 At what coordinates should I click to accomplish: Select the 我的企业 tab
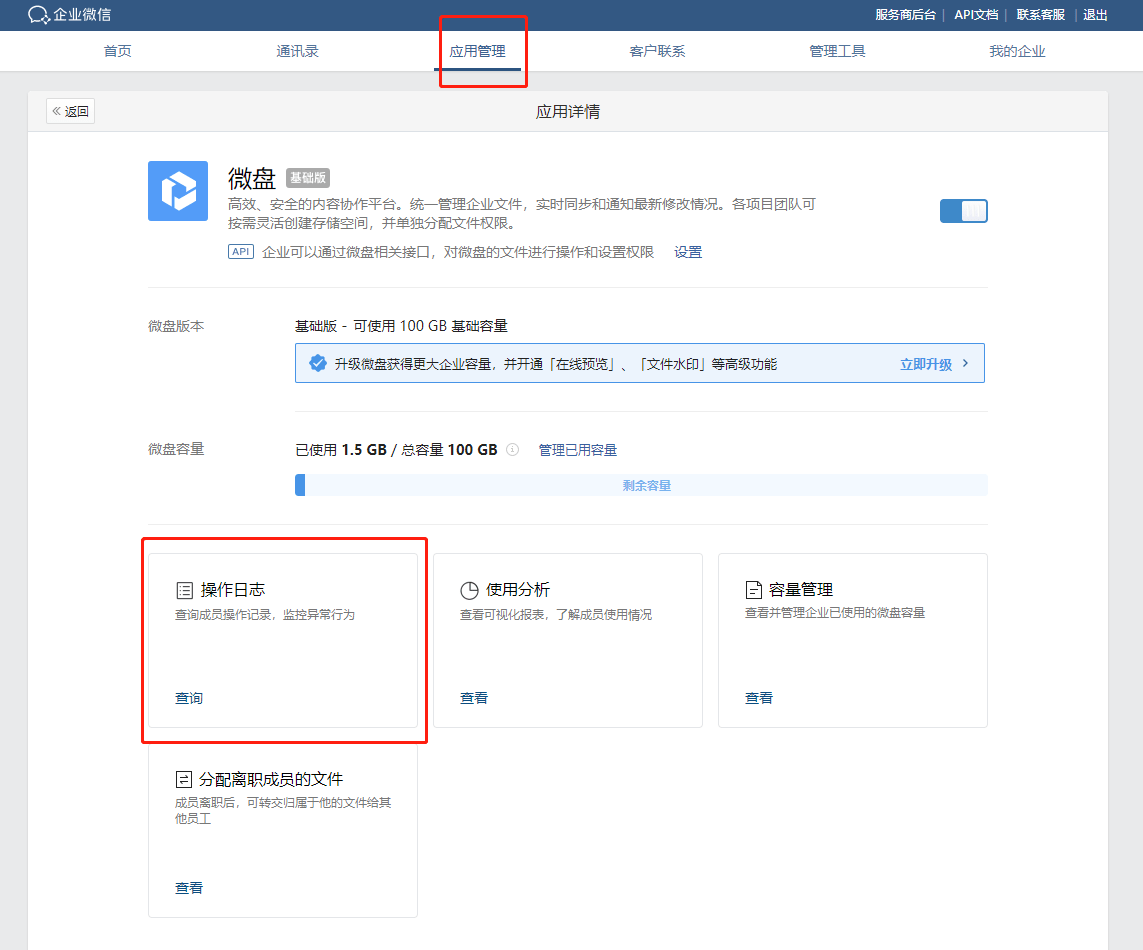[x=1017, y=50]
